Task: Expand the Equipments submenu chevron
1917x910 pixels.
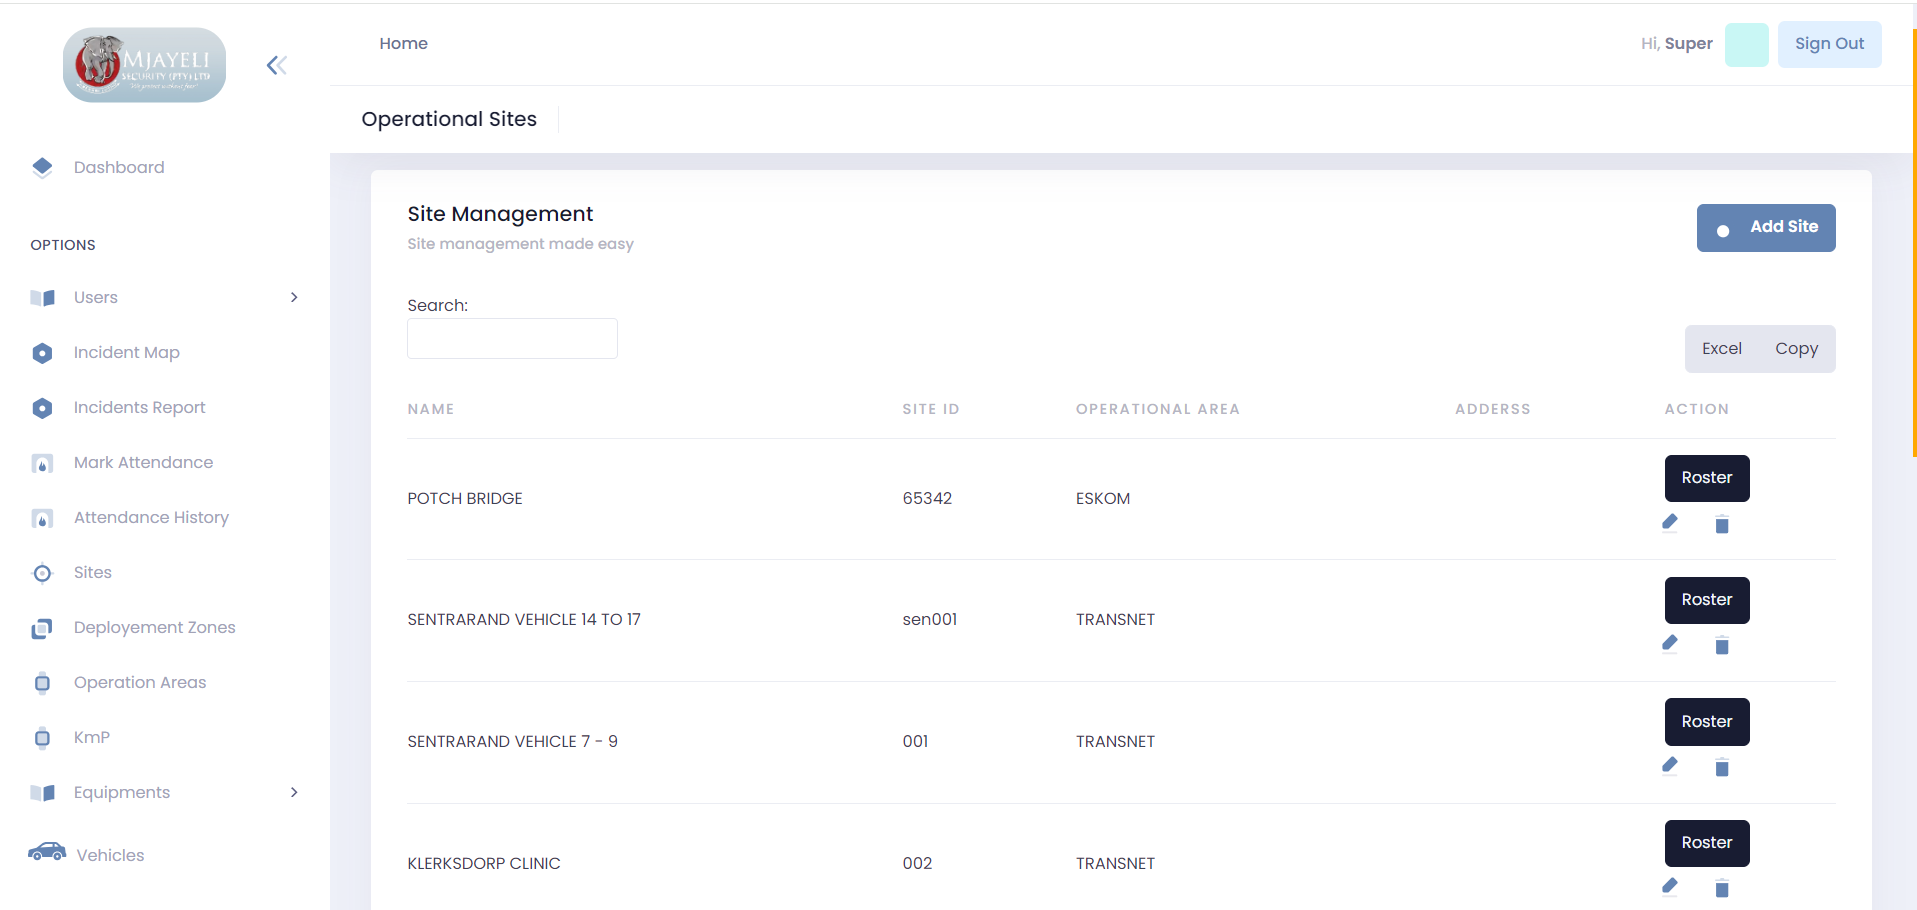Action: click(294, 792)
